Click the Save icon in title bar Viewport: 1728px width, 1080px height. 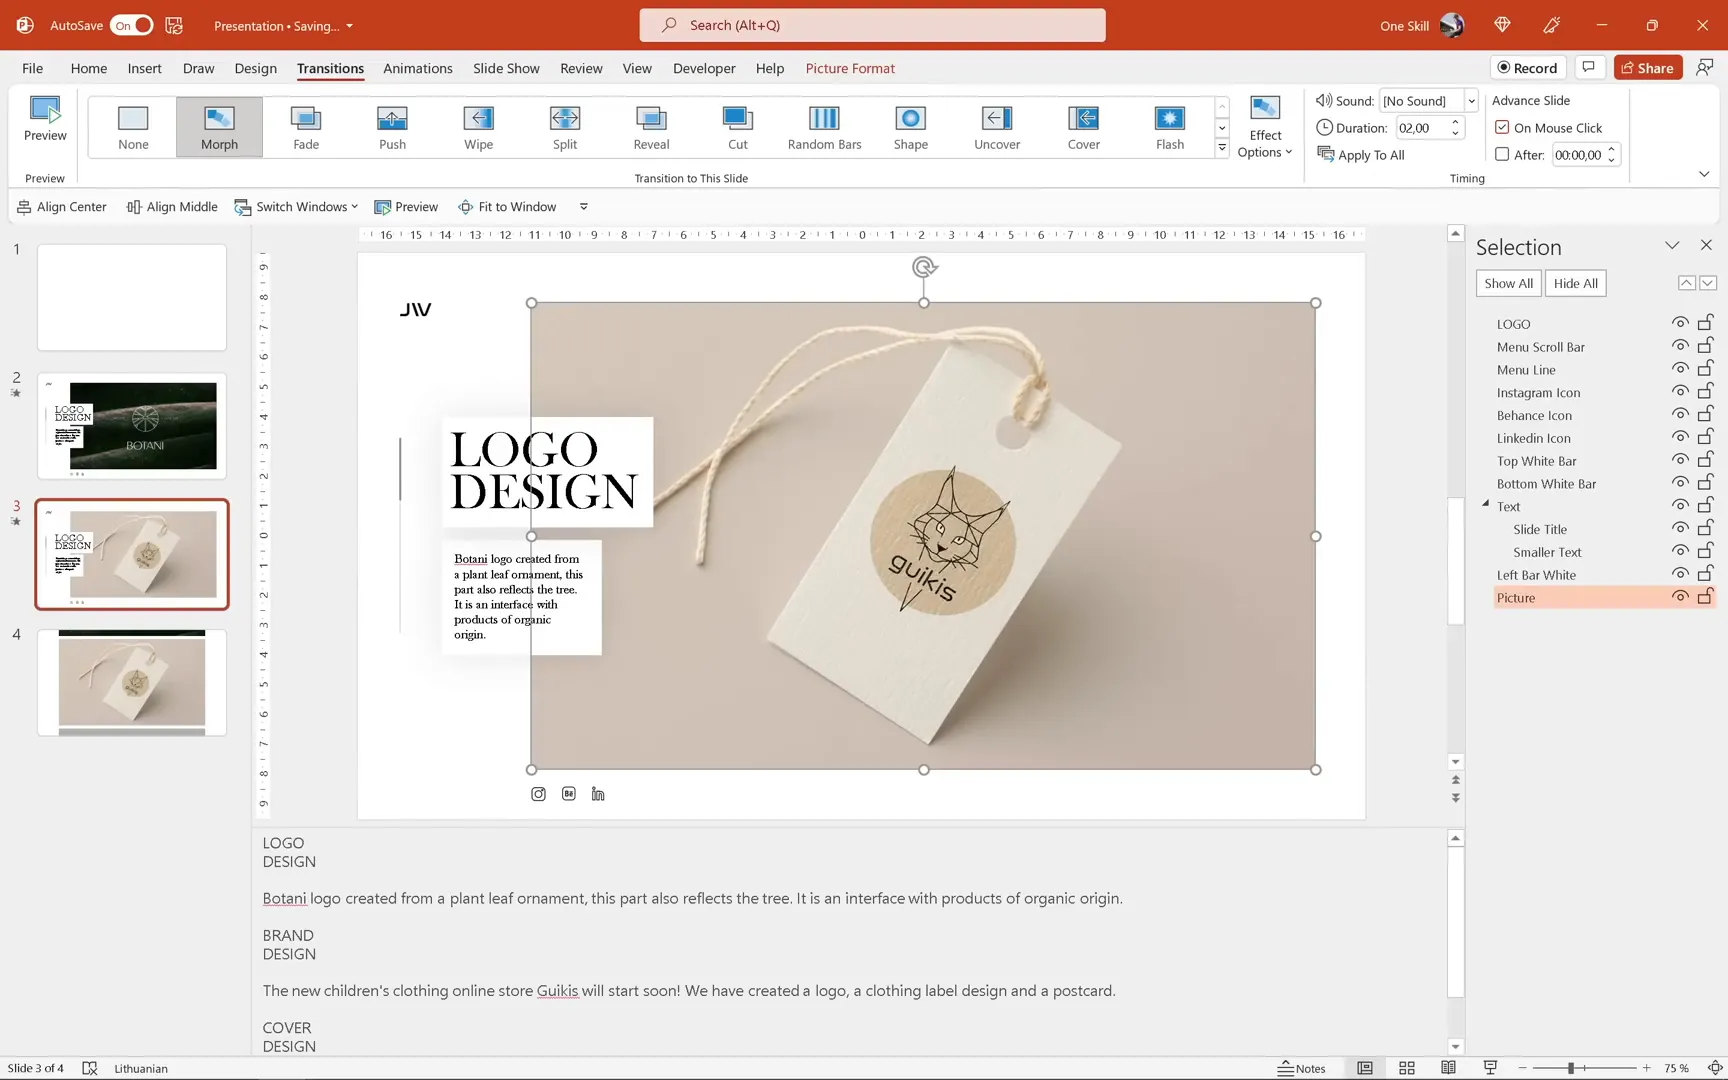[x=174, y=25]
